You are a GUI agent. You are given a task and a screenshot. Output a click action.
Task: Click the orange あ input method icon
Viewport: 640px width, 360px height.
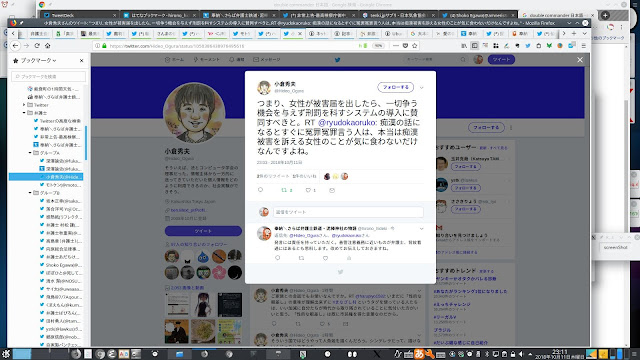(419, 354)
